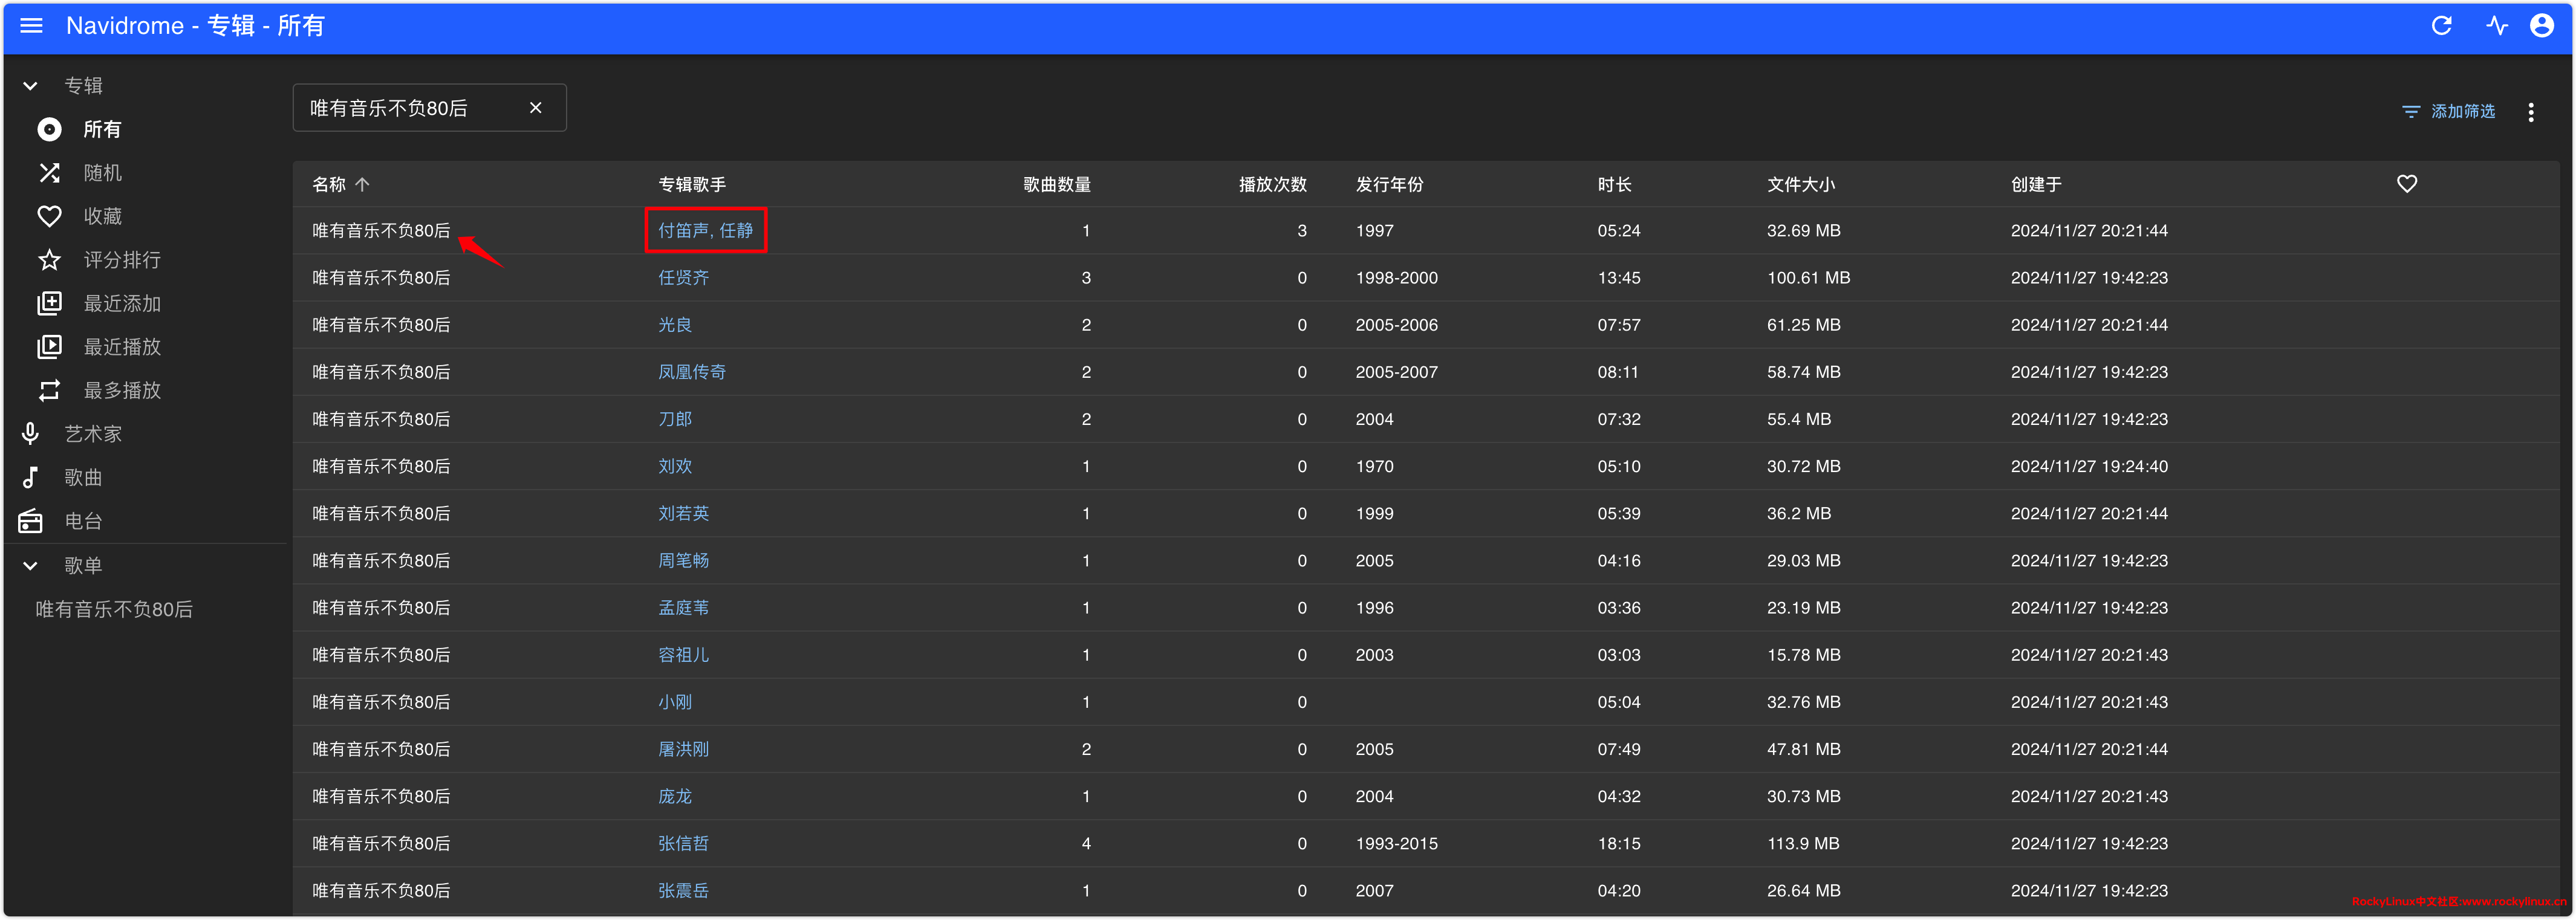Clear the search field with the X
This screenshot has height=920, width=2576.
click(x=535, y=108)
